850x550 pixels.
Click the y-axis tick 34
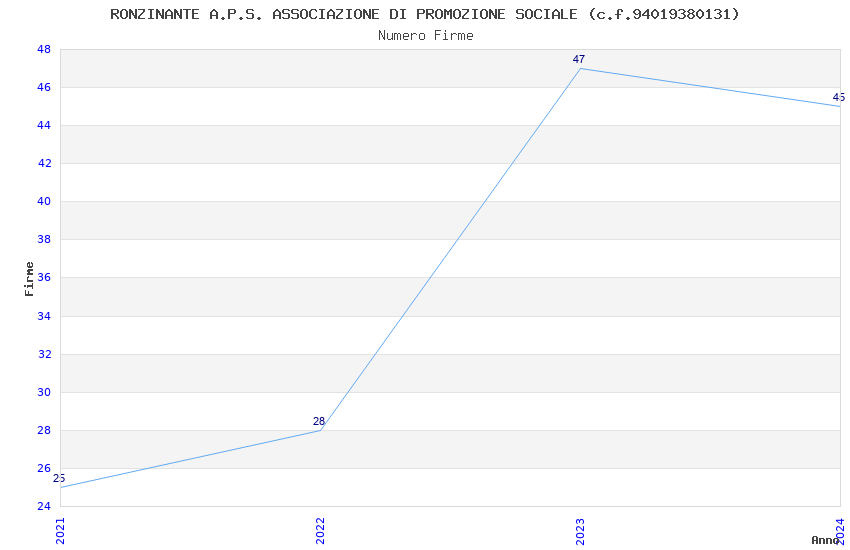click(x=44, y=316)
